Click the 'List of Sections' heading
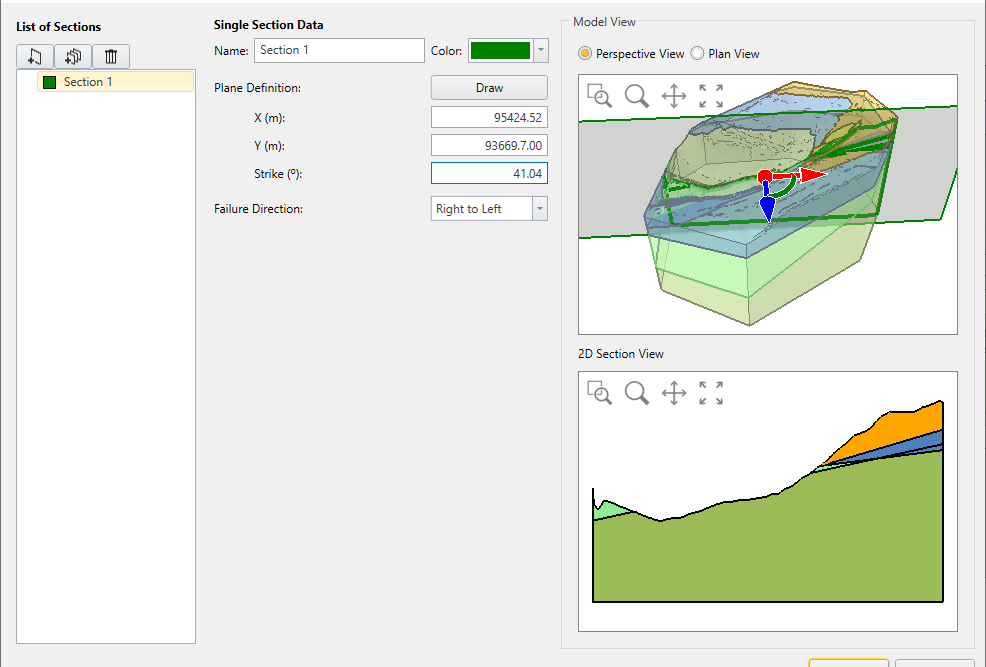Image resolution: width=986 pixels, height=667 pixels. [x=58, y=27]
